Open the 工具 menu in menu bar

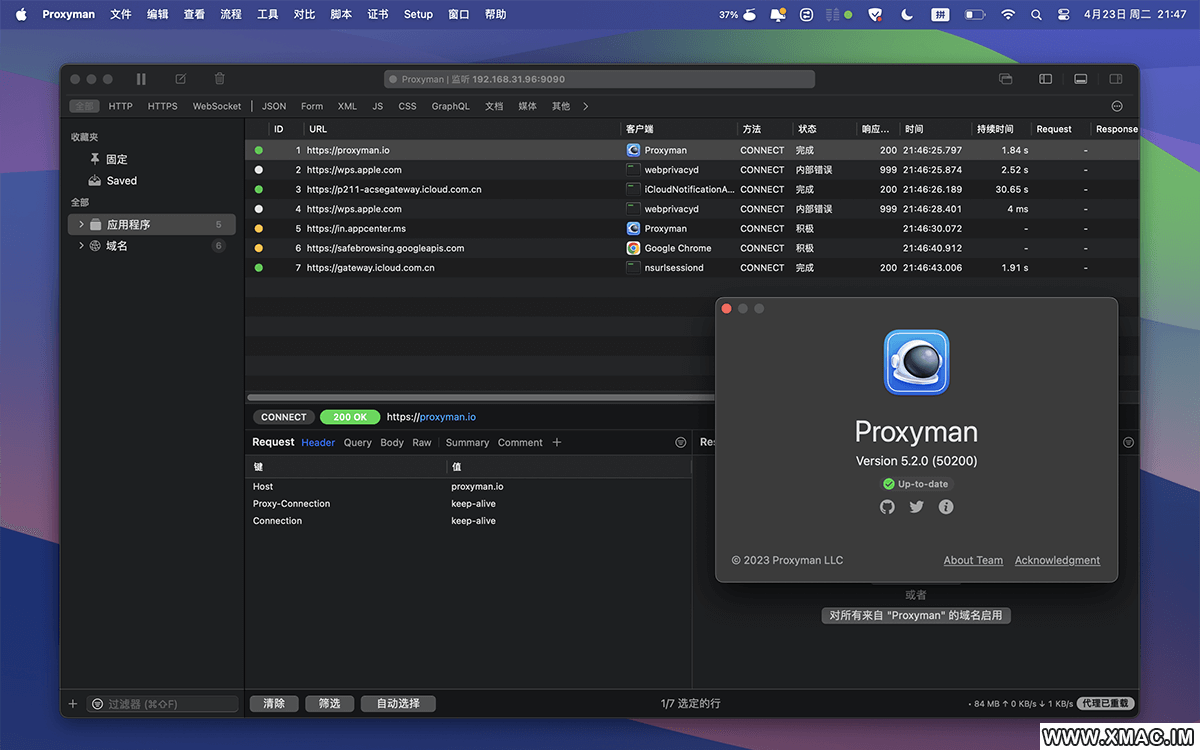pos(267,15)
